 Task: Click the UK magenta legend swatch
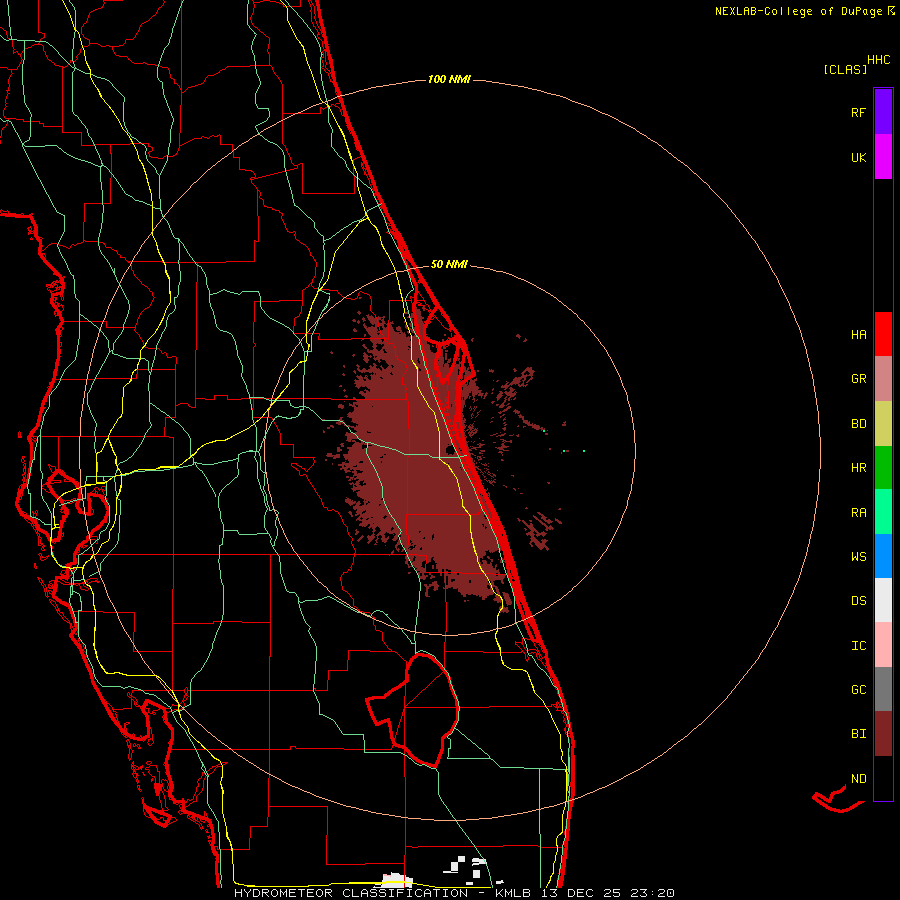(883, 157)
